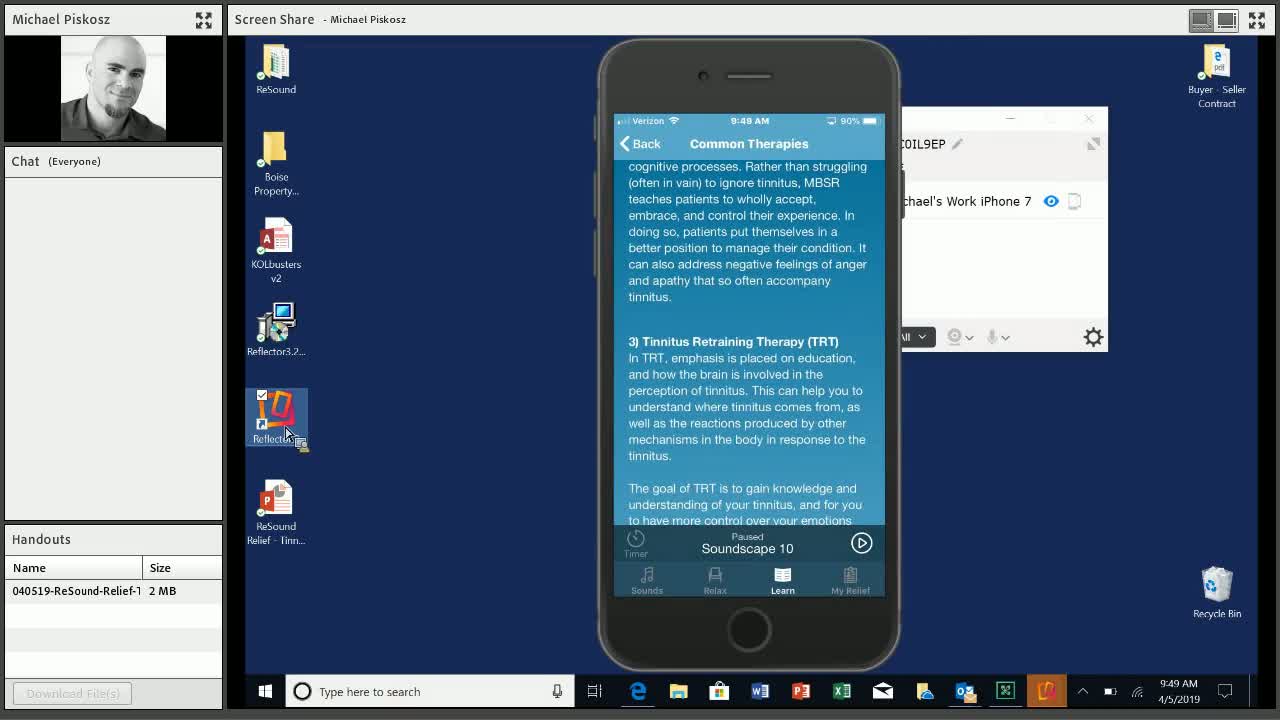Viewport: 1280px width, 720px height.
Task: Click the device frame icon in Reflector
Action: coord(1075,201)
